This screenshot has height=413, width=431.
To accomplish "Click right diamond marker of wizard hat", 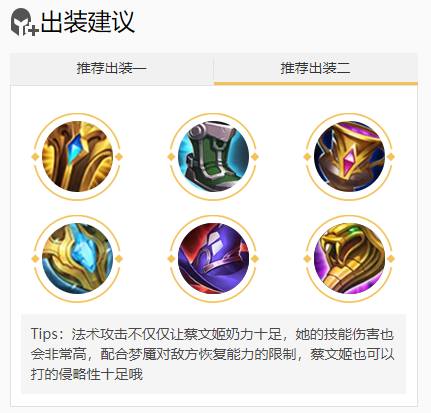I will [x=255, y=259].
